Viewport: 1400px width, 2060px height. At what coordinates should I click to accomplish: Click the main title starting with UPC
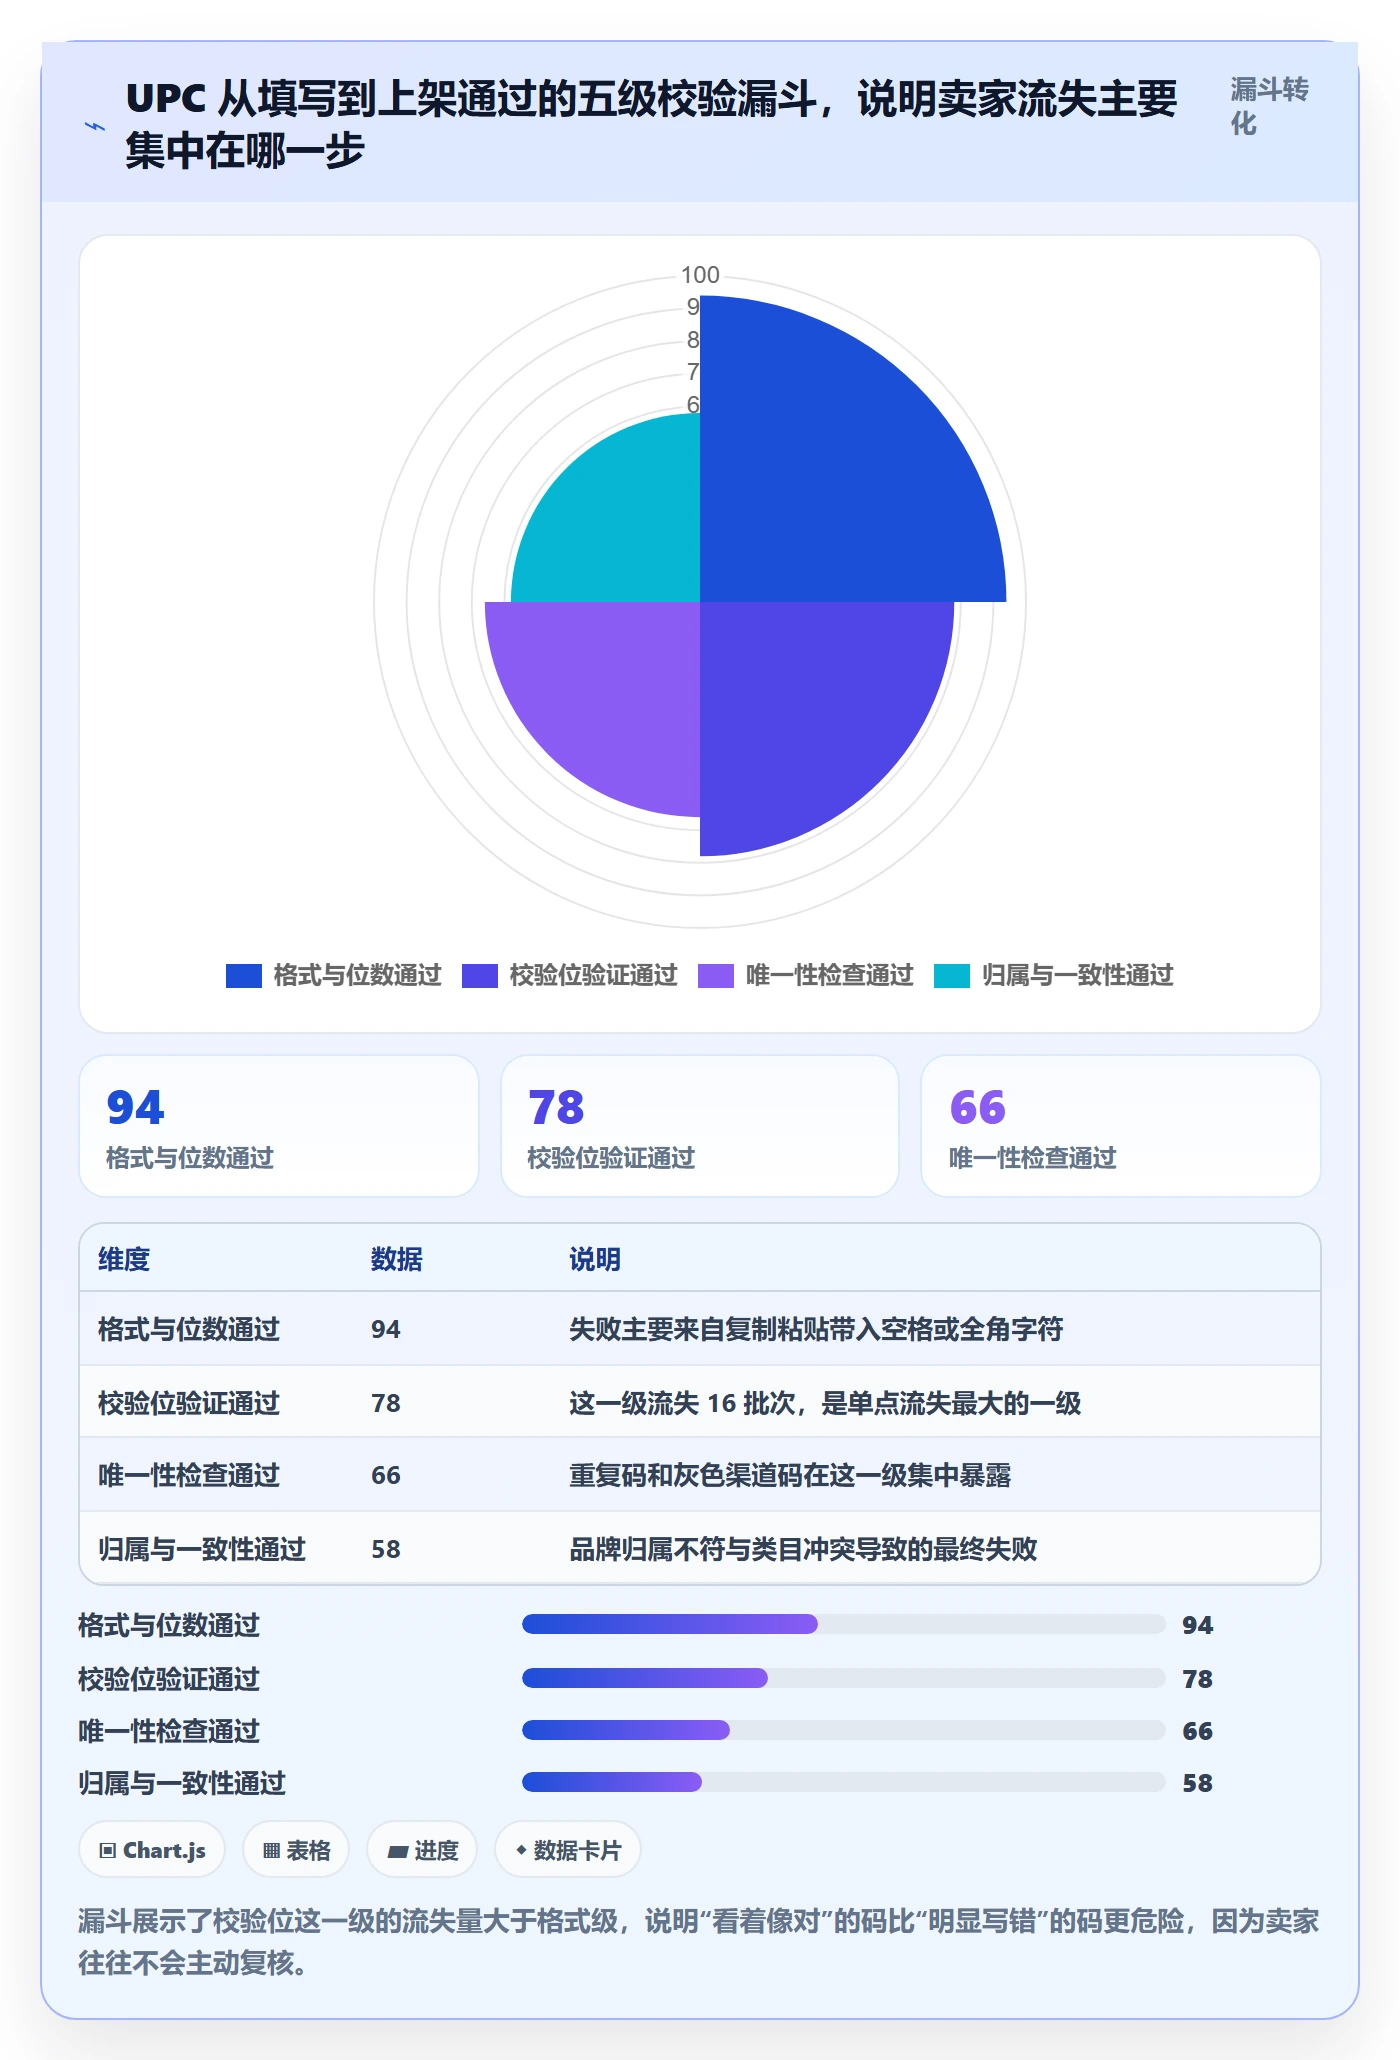652,125
